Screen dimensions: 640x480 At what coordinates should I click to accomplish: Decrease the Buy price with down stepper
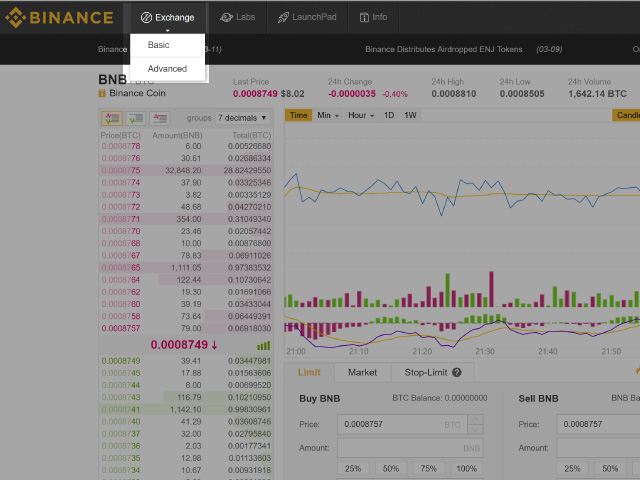476,429
